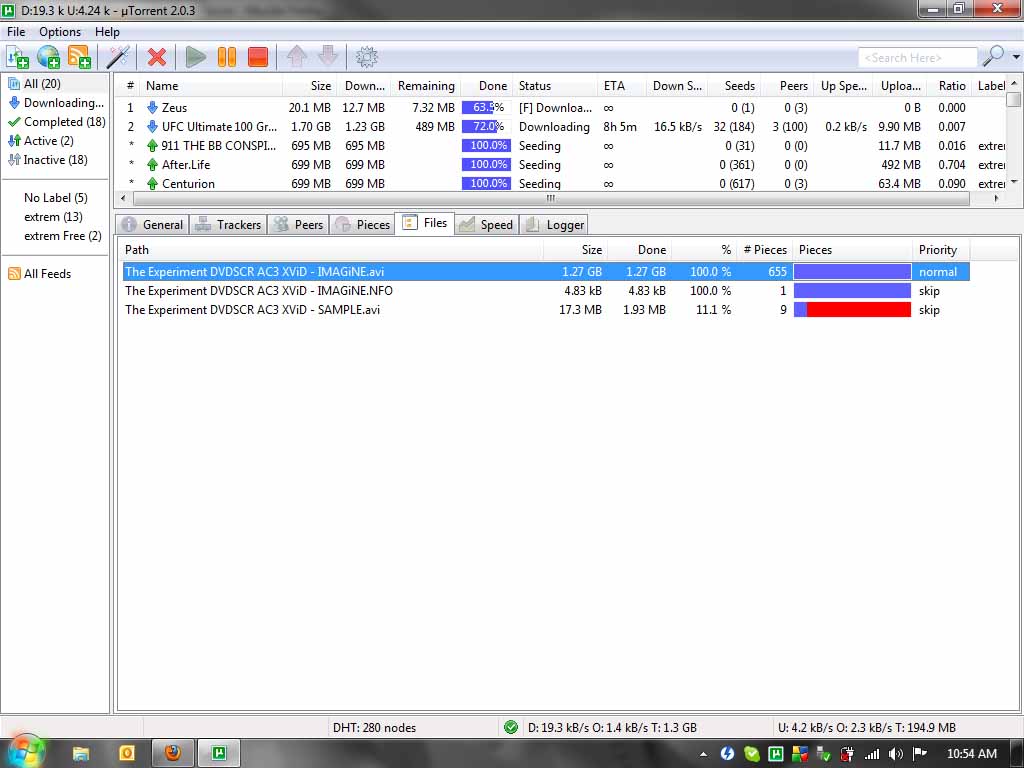Viewport: 1024px width, 768px height.
Task: Sort torrents by Status column header
Action: pos(555,86)
